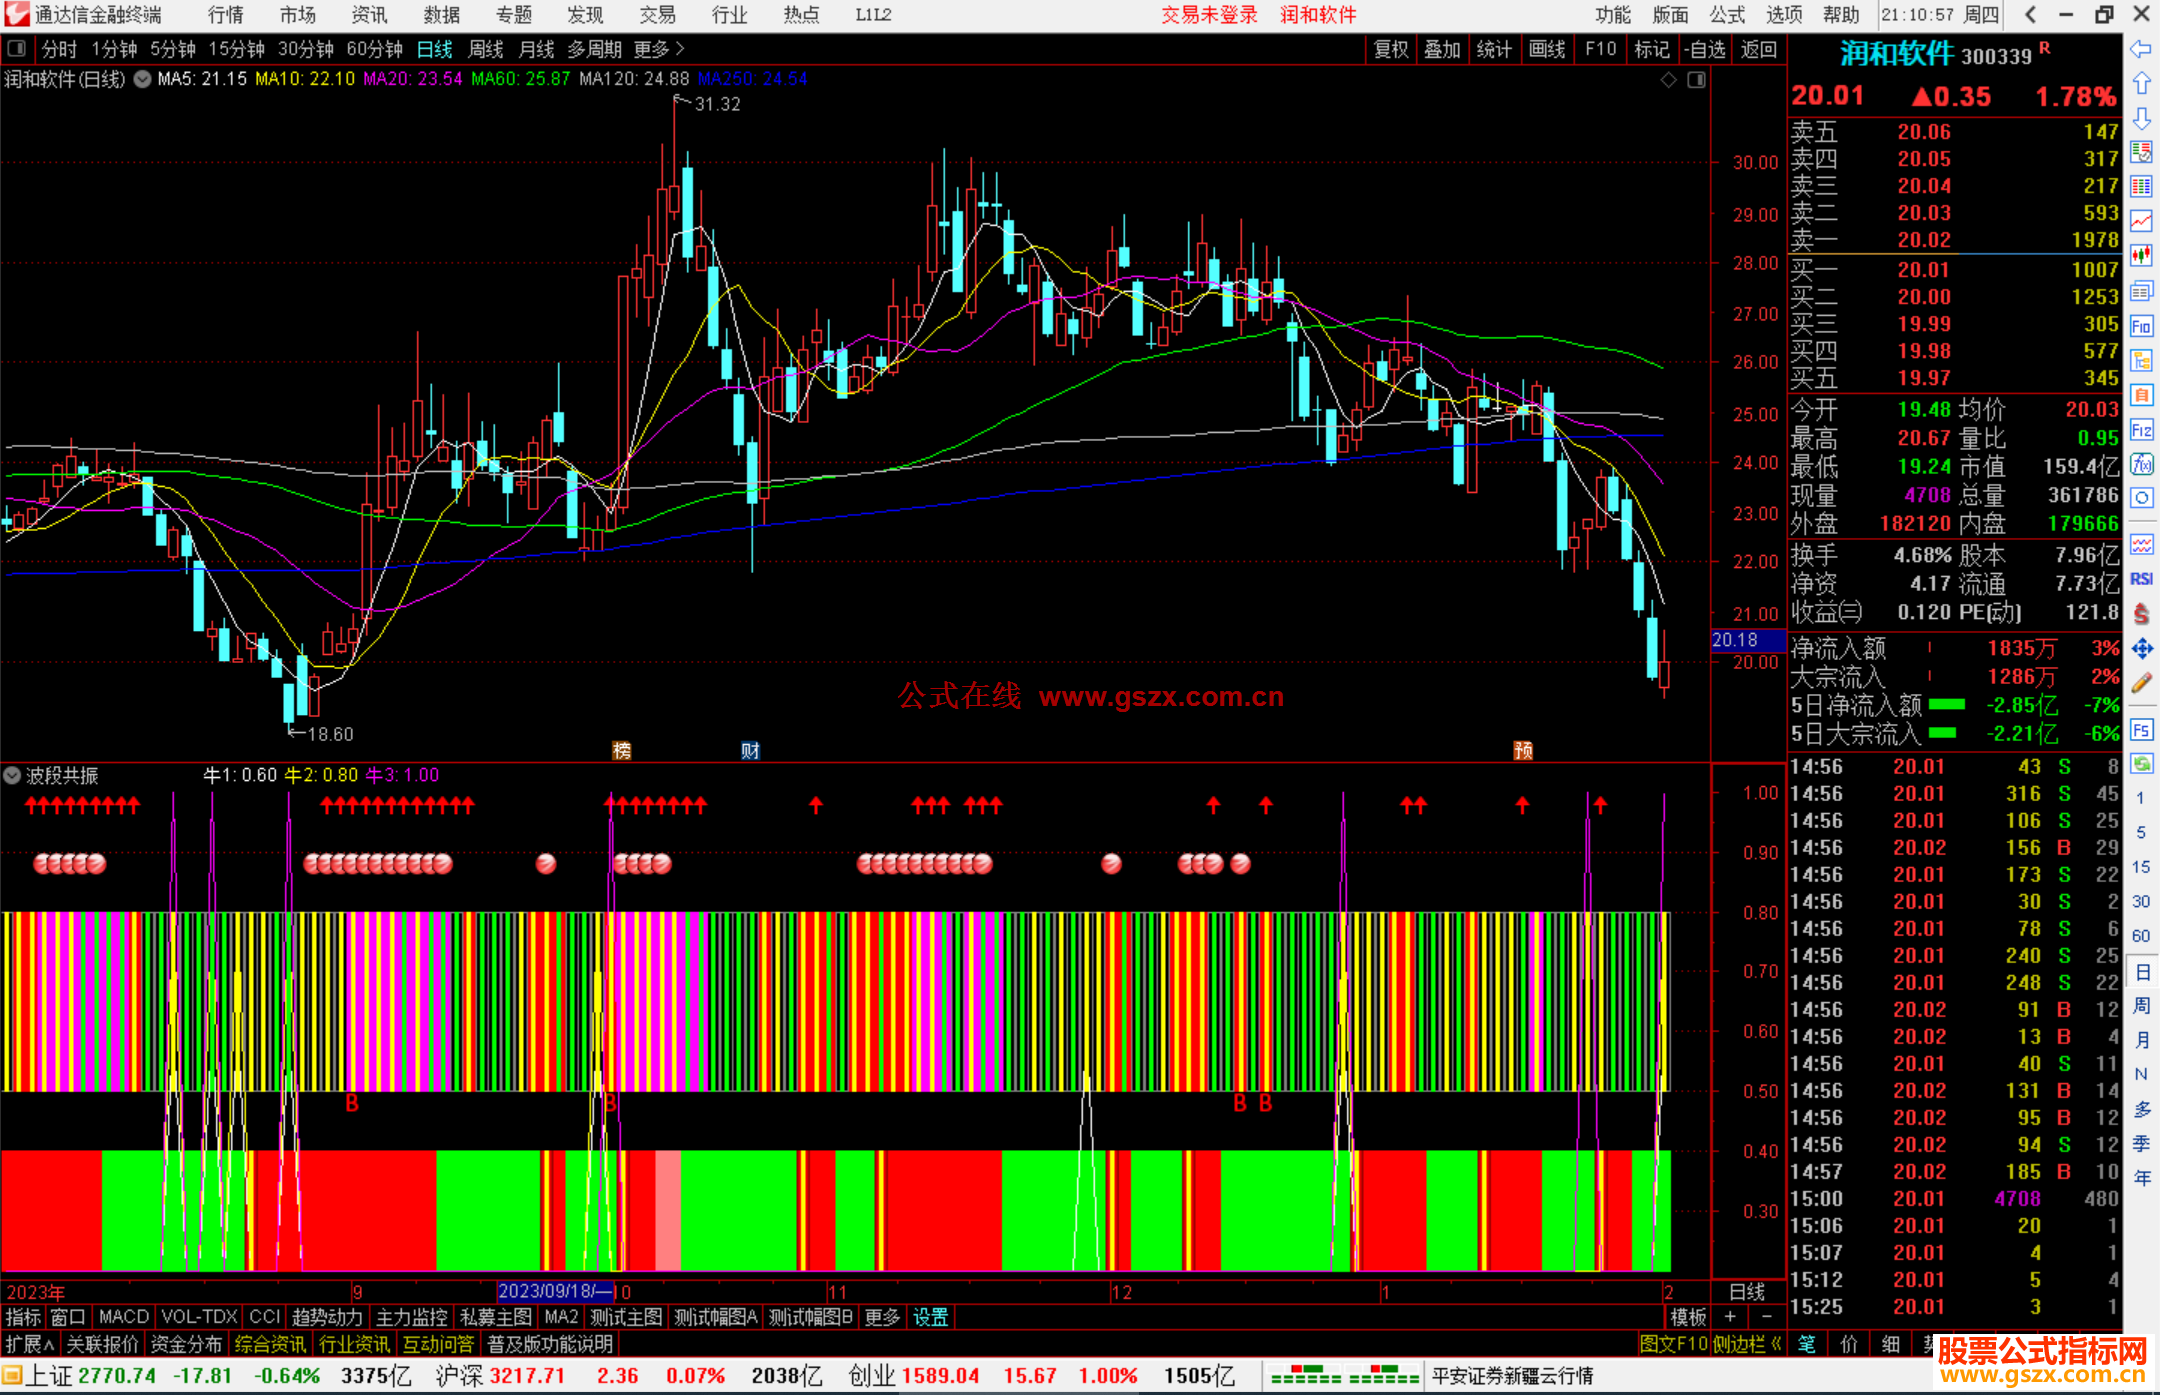This screenshot has height=1395, width=2160.
Task: Open the 行情 menu
Action: tap(226, 15)
